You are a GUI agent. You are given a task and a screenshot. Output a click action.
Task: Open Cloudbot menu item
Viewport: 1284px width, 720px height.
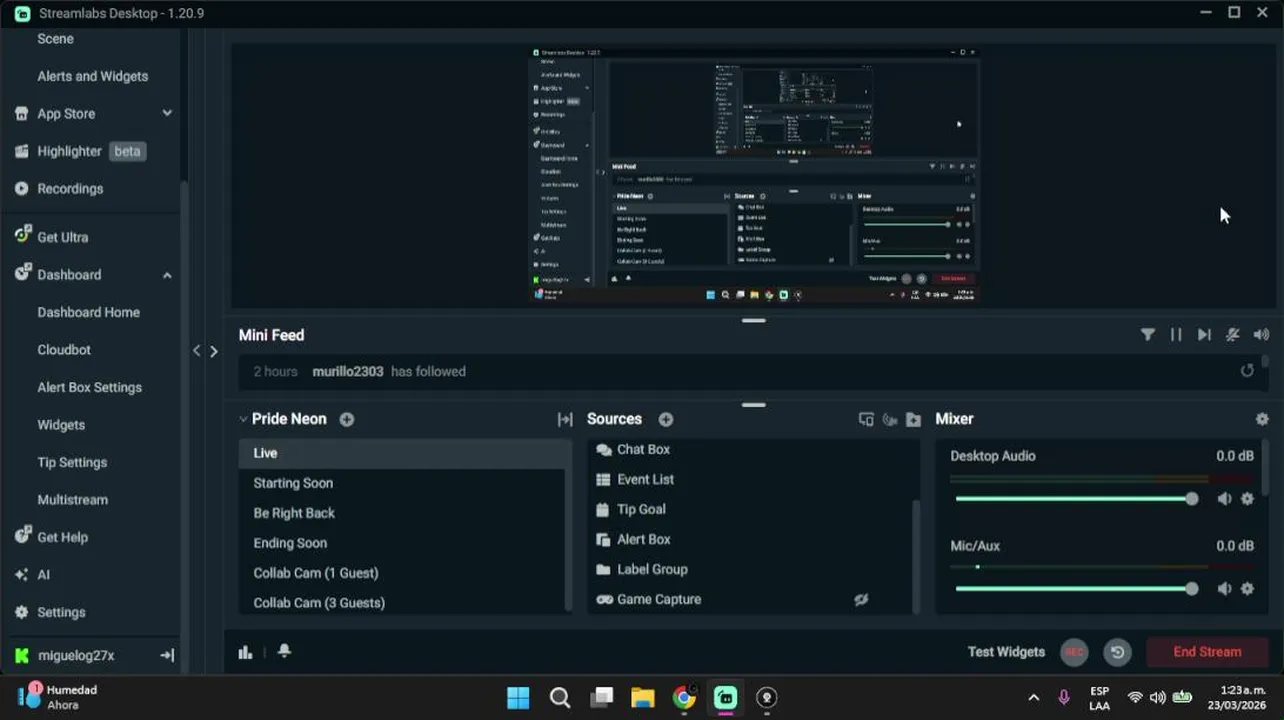pyautogui.click(x=64, y=350)
